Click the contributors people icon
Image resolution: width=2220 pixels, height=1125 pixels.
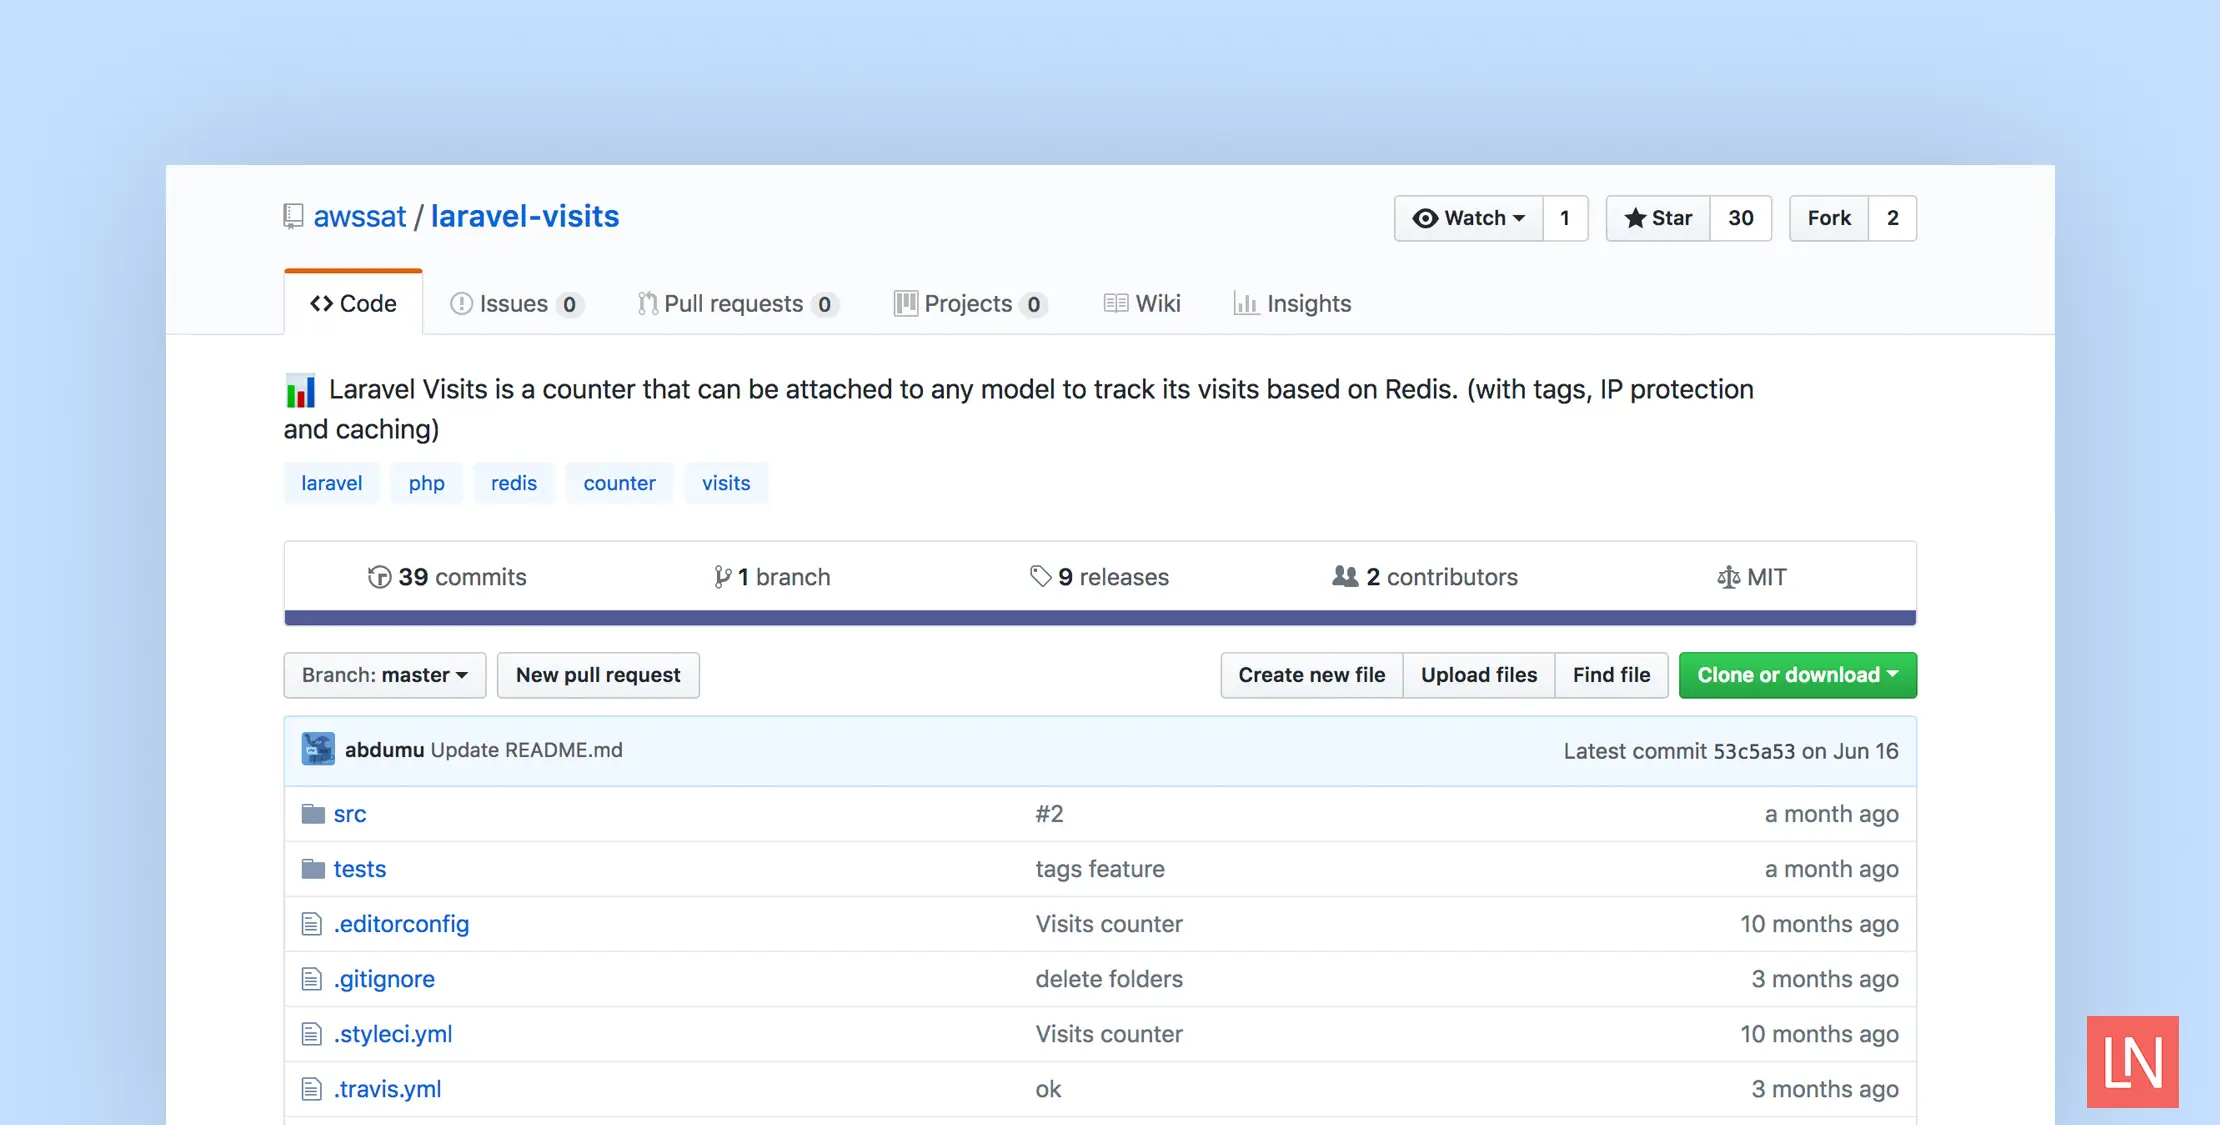click(1345, 576)
